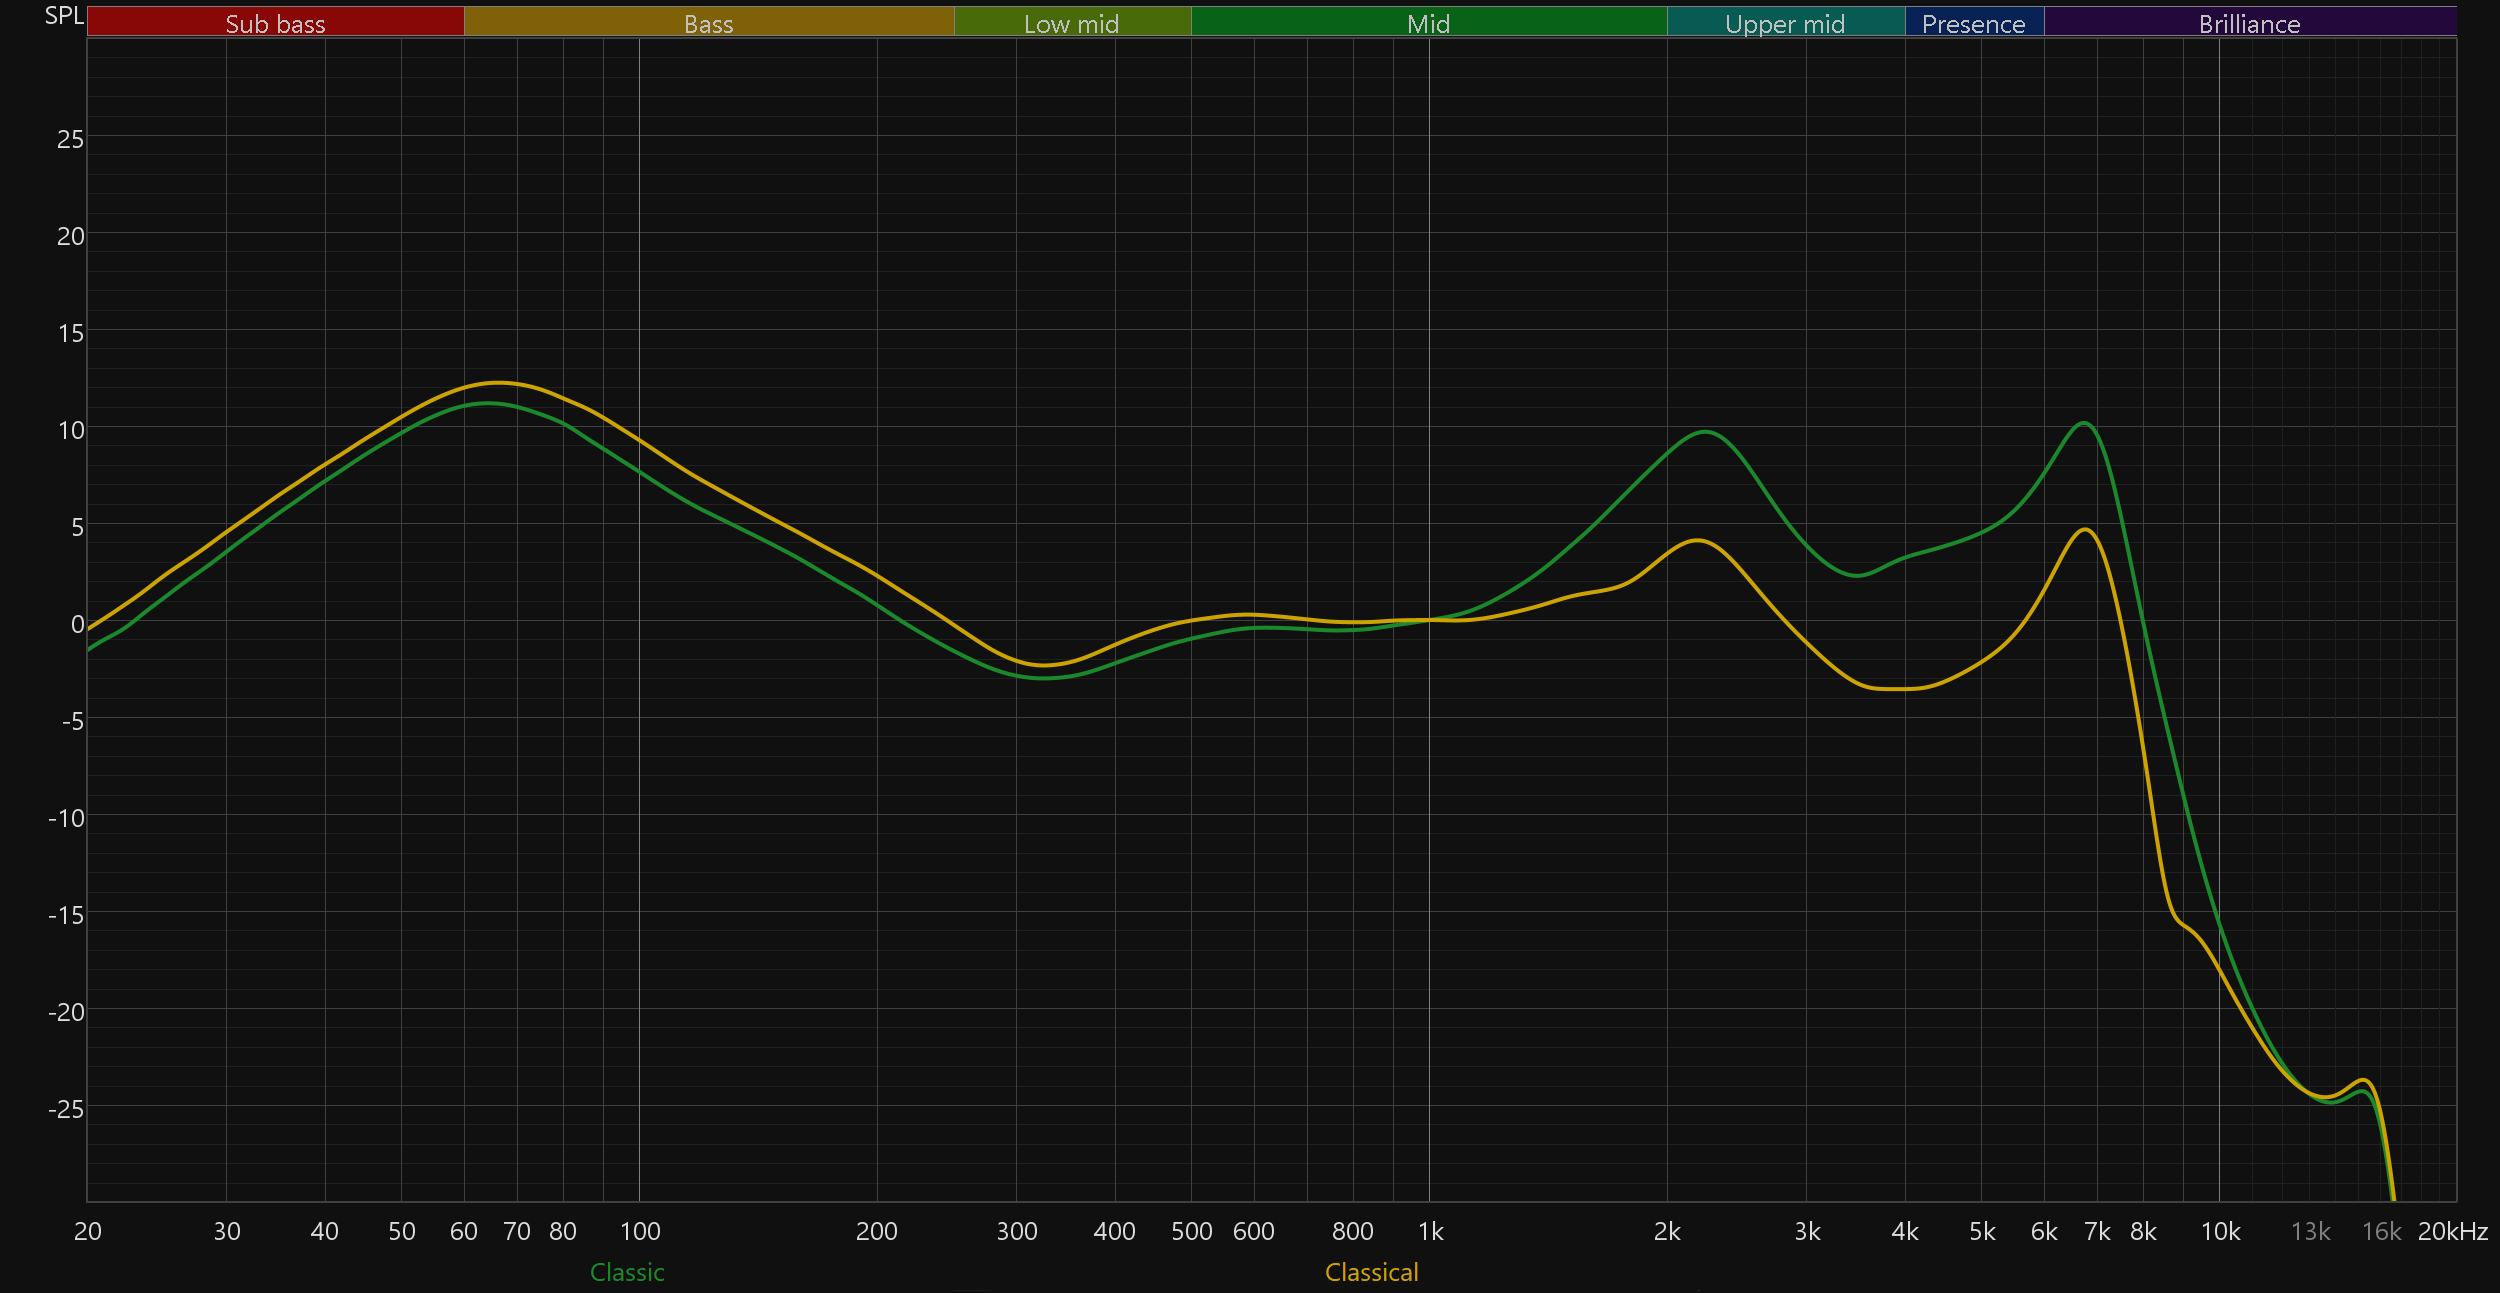Image resolution: width=2500 pixels, height=1293 pixels.
Task: Click the -25 dB SPL axis label
Action: pyautogui.click(x=66, y=1109)
